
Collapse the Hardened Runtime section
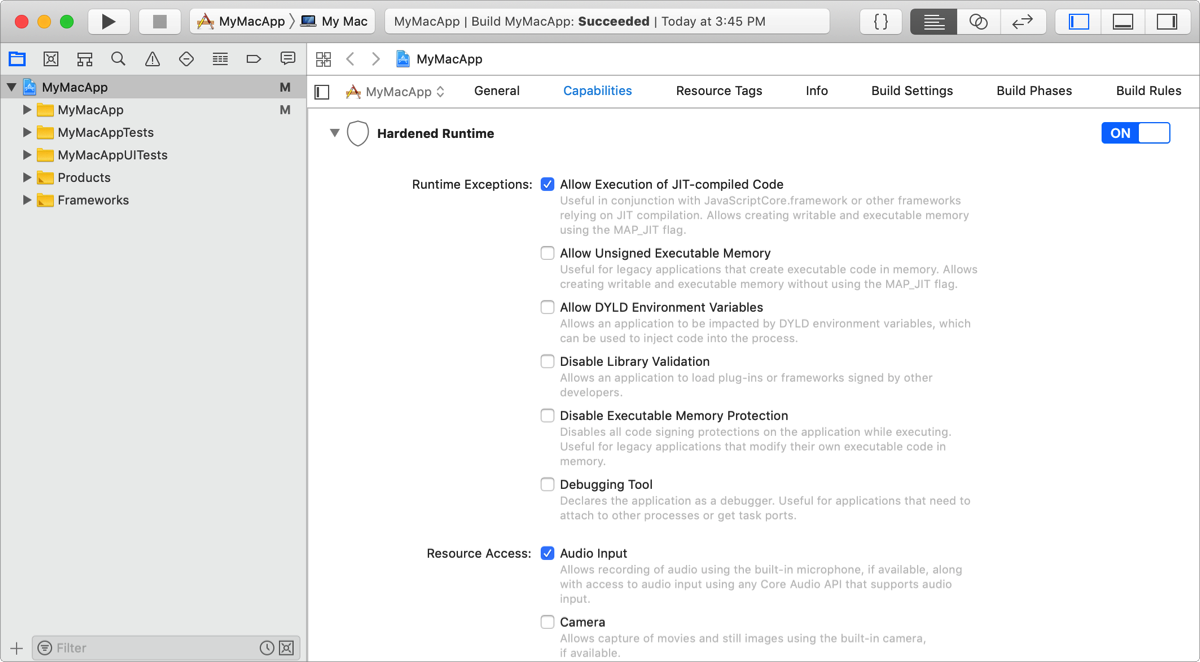(x=335, y=133)
